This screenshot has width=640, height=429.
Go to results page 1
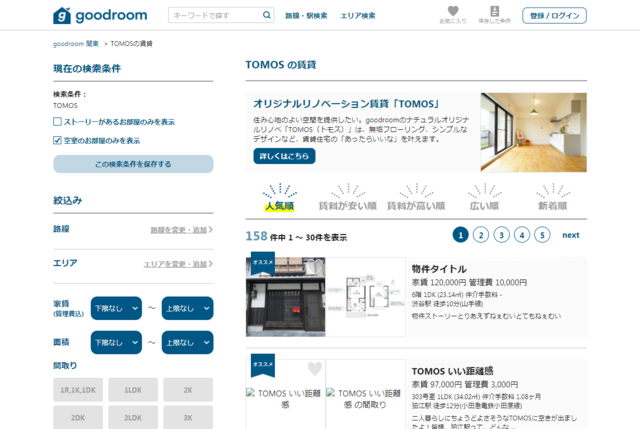point(460,235)
